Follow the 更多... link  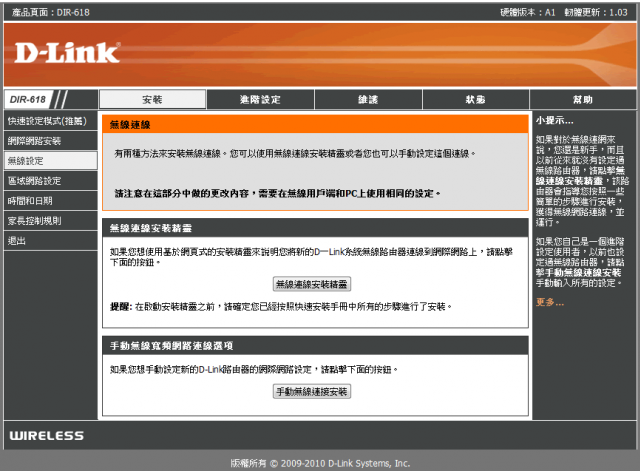550,302
